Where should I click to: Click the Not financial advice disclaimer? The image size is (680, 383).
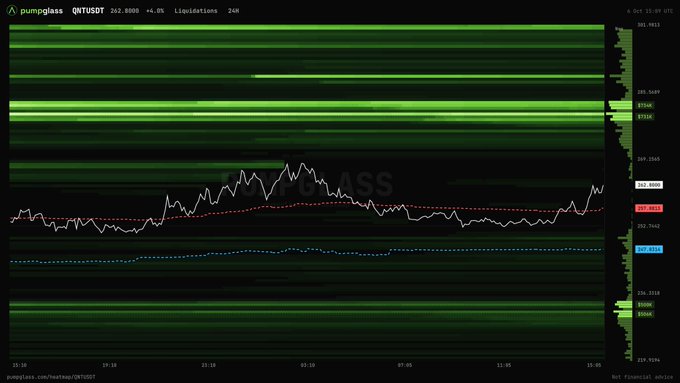coord(643,377)
